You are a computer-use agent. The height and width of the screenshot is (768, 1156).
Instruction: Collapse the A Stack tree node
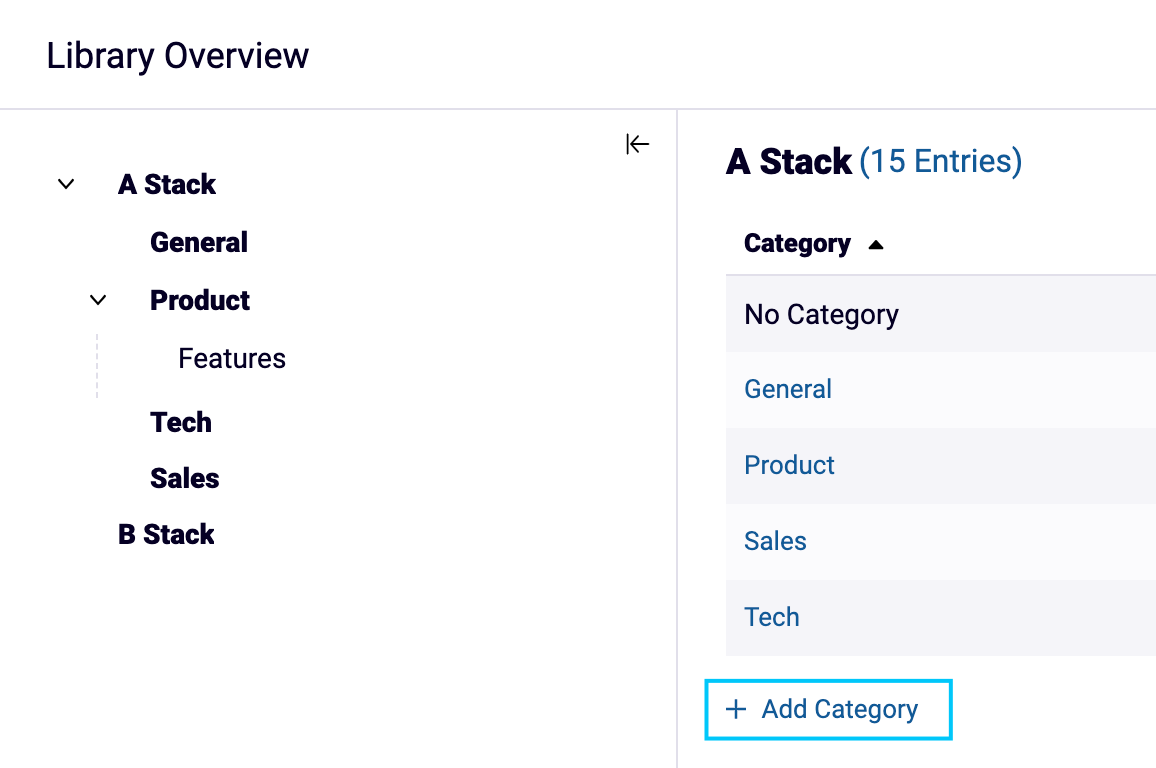click(66, 184)
